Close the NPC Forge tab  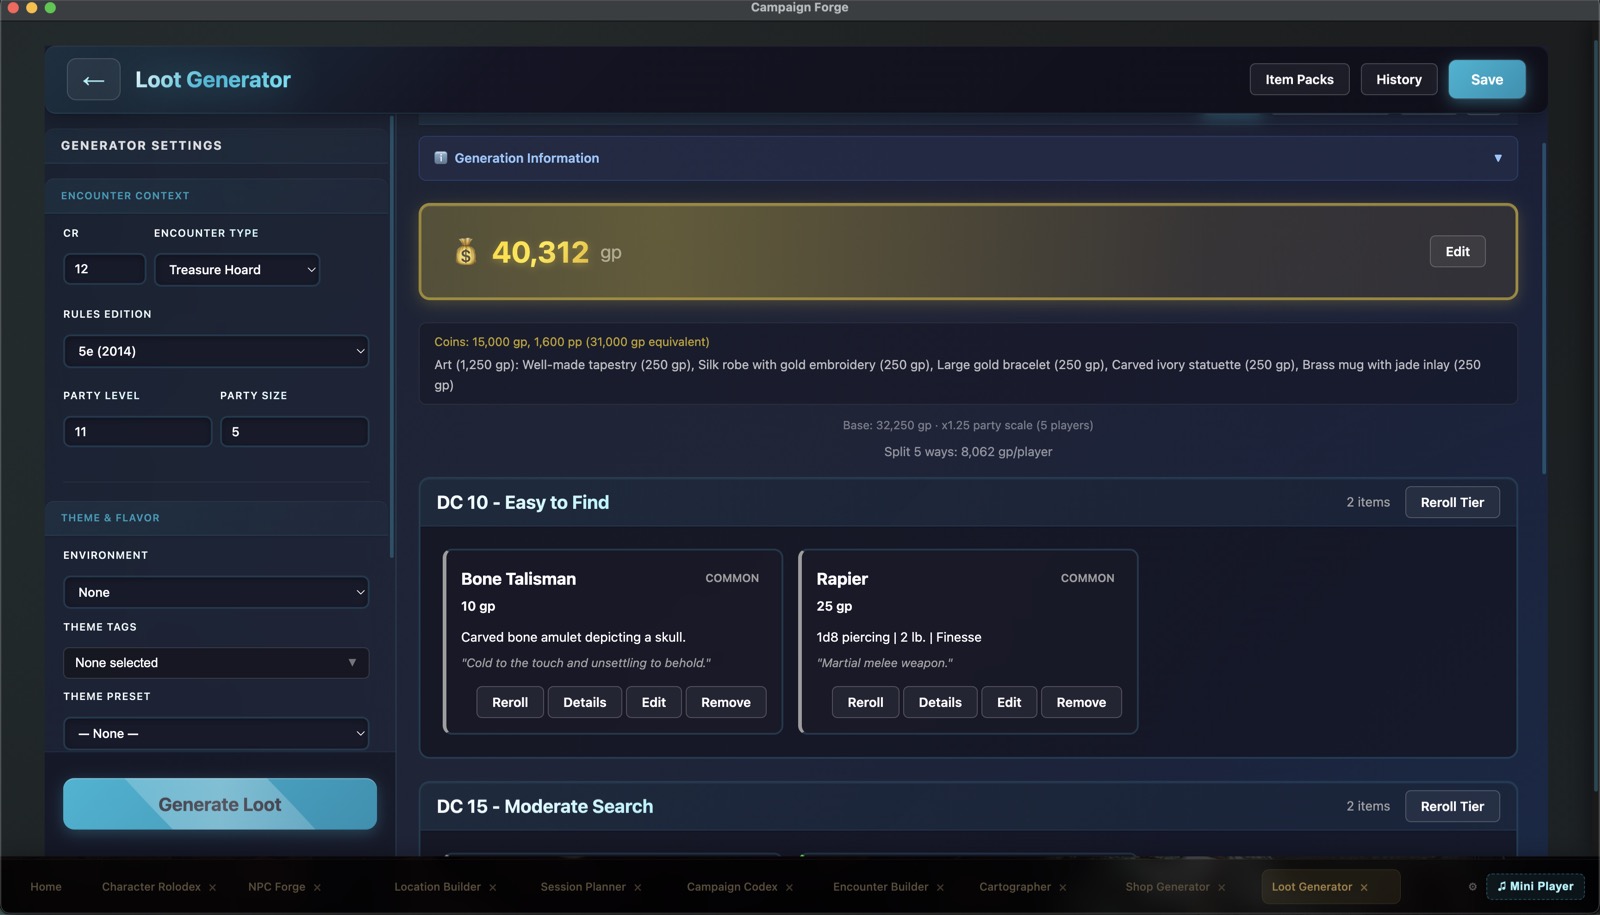coord(317,887)
